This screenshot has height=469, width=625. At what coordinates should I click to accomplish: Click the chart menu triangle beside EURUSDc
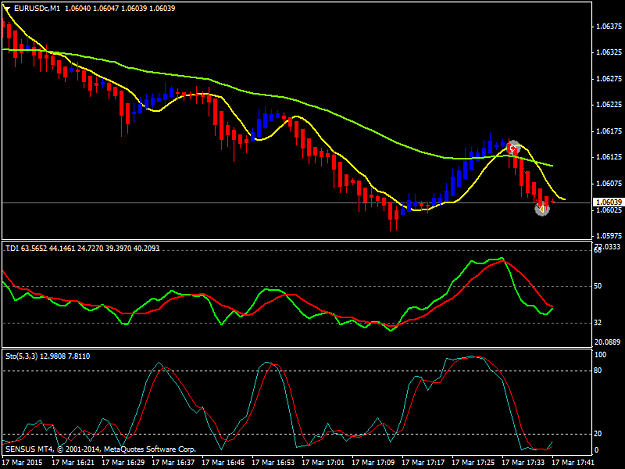pos(7,8)
